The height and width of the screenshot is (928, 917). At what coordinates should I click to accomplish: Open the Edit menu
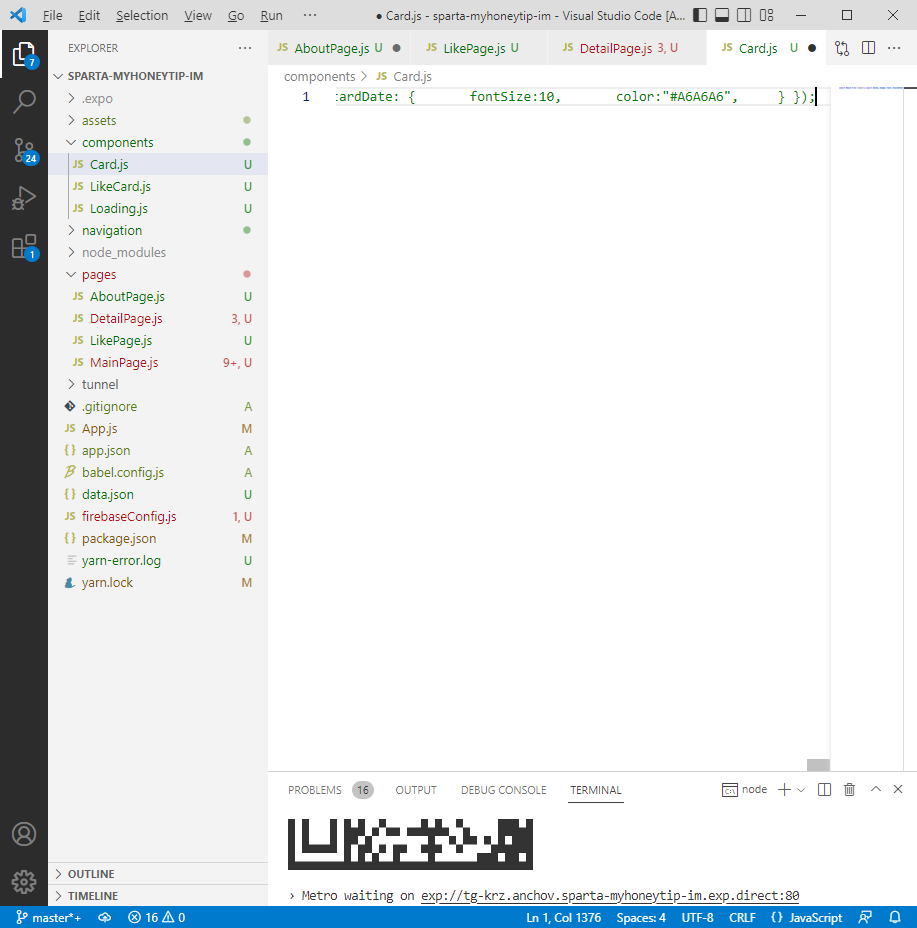pyautogui.click(x=89, y=15)
